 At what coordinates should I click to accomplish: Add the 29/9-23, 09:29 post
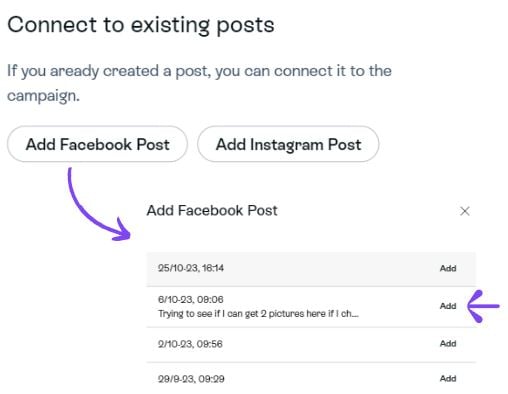click(448, 379)
